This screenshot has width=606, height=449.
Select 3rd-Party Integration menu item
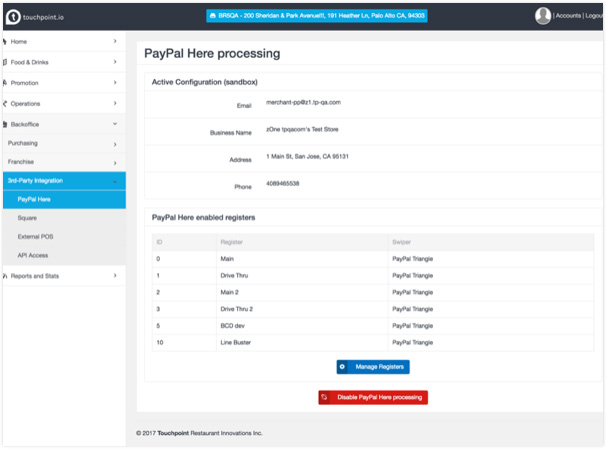[x=64, y=181]
